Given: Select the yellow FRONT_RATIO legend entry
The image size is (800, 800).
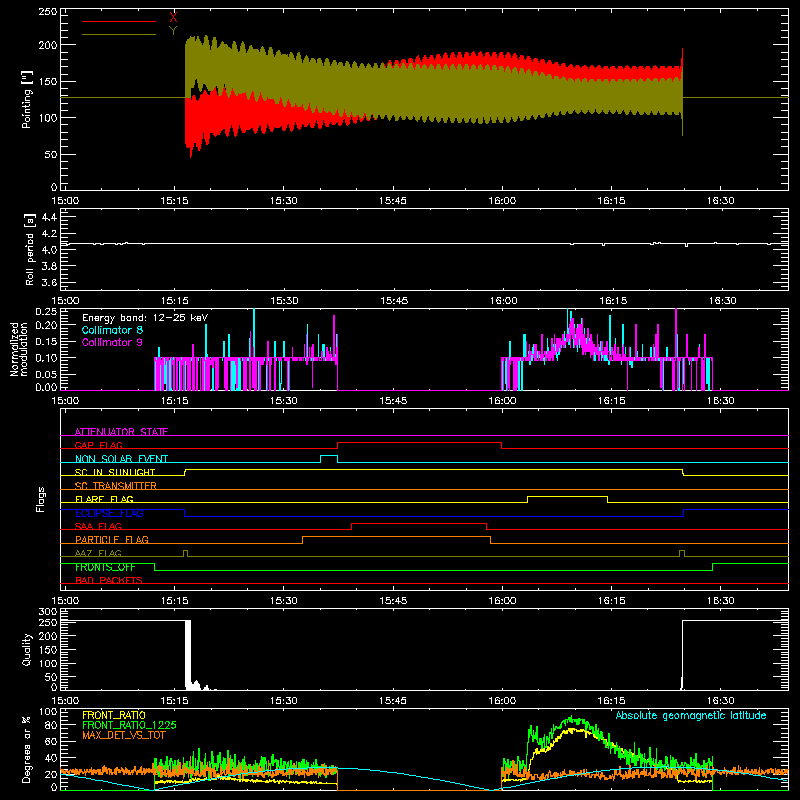Looking at the screenshot, I should (114, 715).
